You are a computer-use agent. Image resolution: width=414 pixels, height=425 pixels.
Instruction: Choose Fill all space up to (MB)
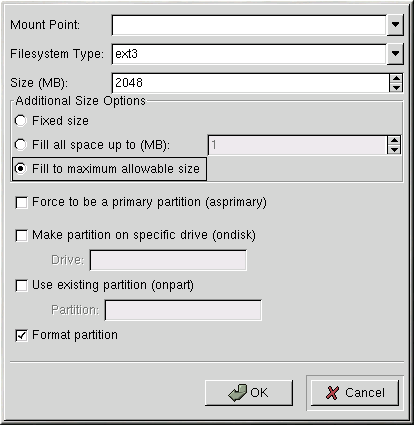click(20, 145)
